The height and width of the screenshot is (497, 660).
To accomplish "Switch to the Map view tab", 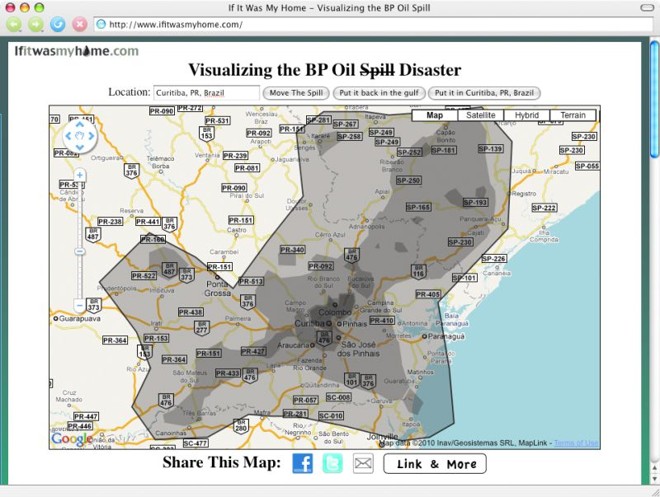I will coord(434,115).
